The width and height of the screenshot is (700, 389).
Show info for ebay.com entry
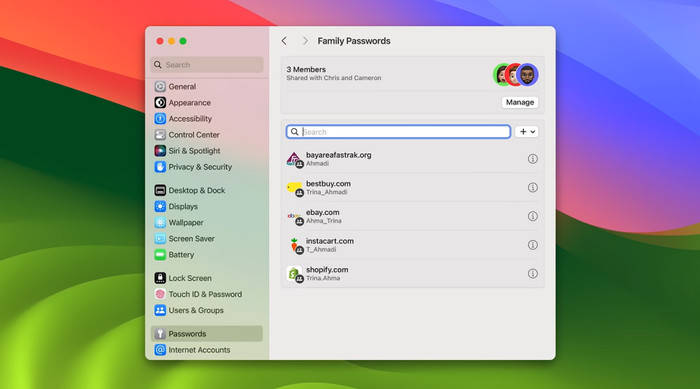(x=533, y=216)
